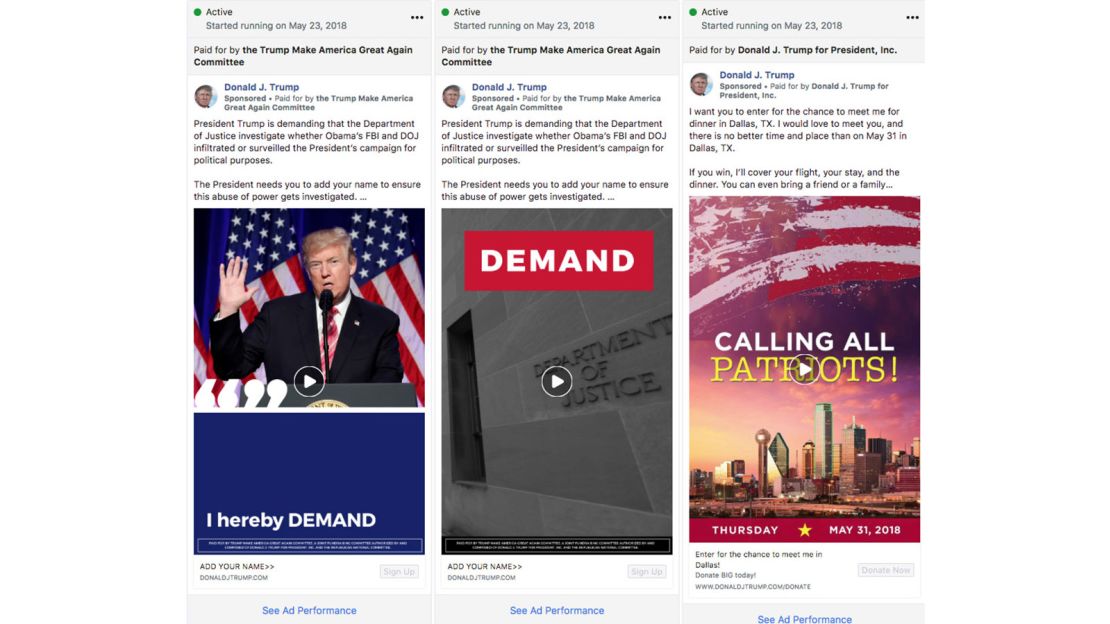
Task: Open the three-dot menu on the DEMAND ad card
Action: (665, 18)
